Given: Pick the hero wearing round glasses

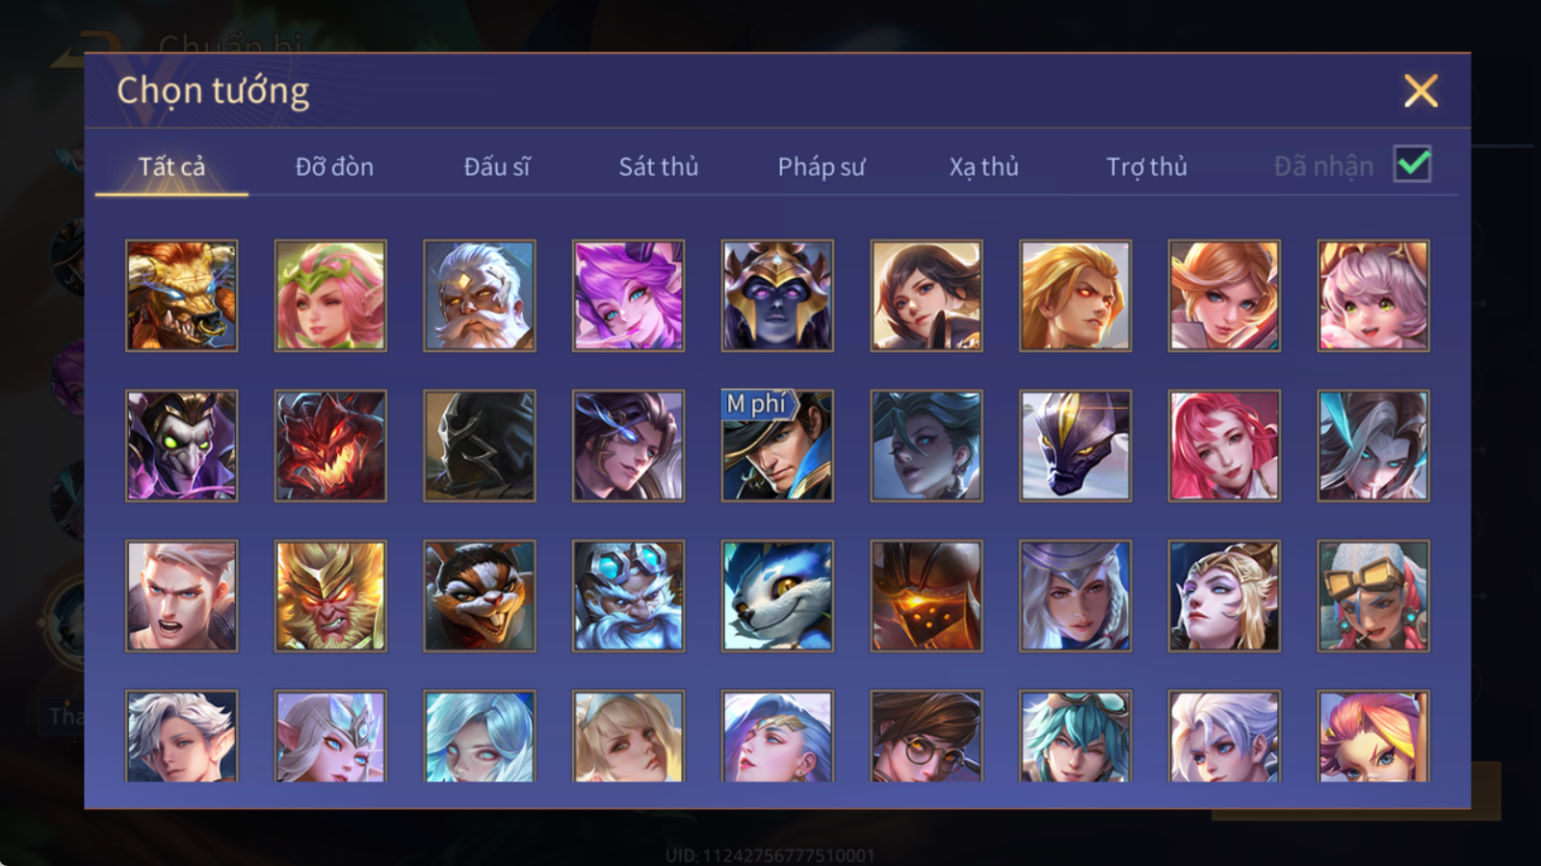Looking at the screenshot, I should pyautogui.click(x=926, y=736).
